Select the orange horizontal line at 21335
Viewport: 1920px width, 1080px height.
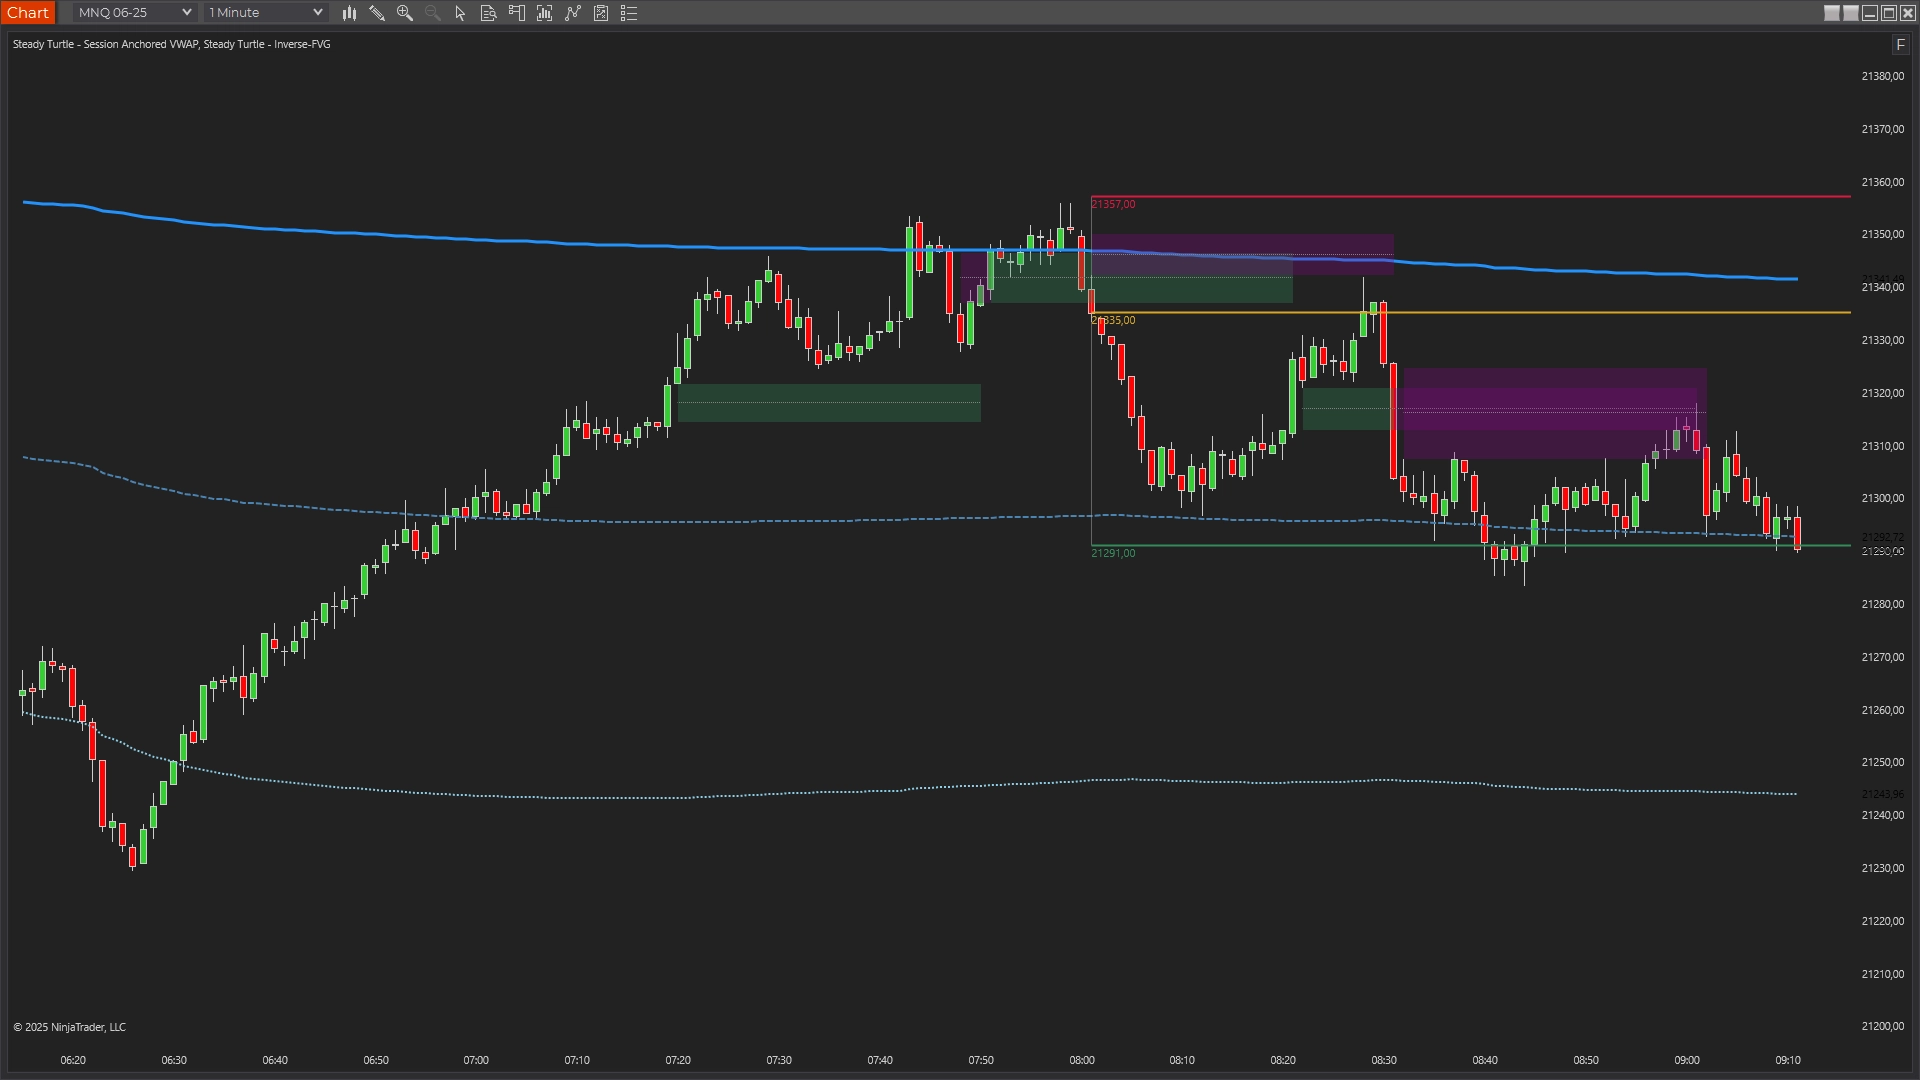1470,313
